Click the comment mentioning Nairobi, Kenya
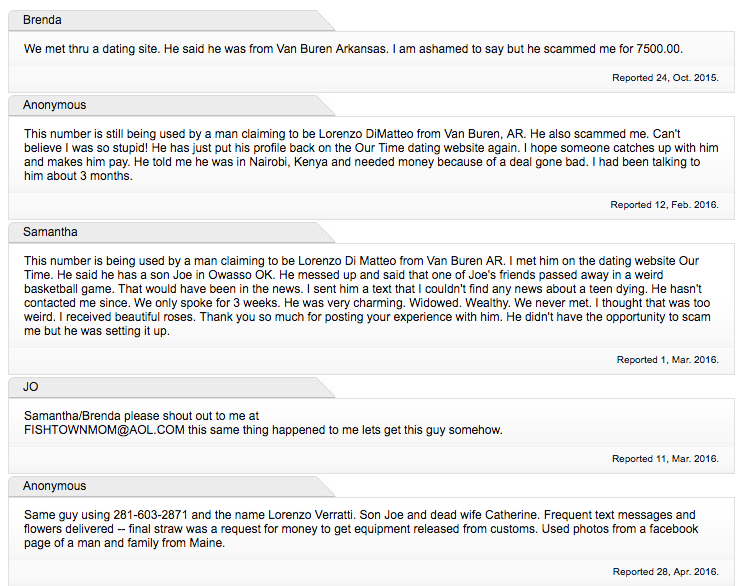Image resolution: width=741 pixels, height=586 pixels. pos(371,155)
